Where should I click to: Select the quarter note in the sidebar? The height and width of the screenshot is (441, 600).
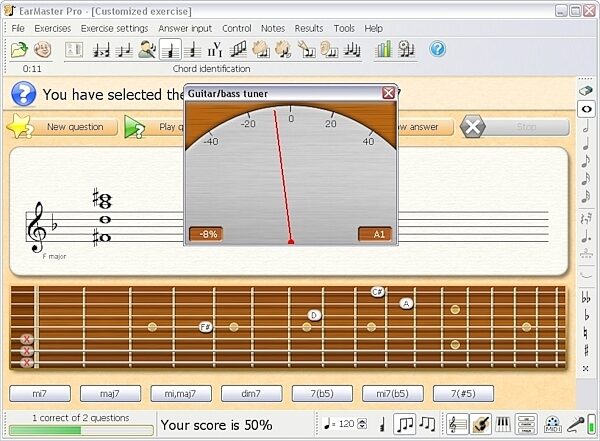tap(586, 143)
